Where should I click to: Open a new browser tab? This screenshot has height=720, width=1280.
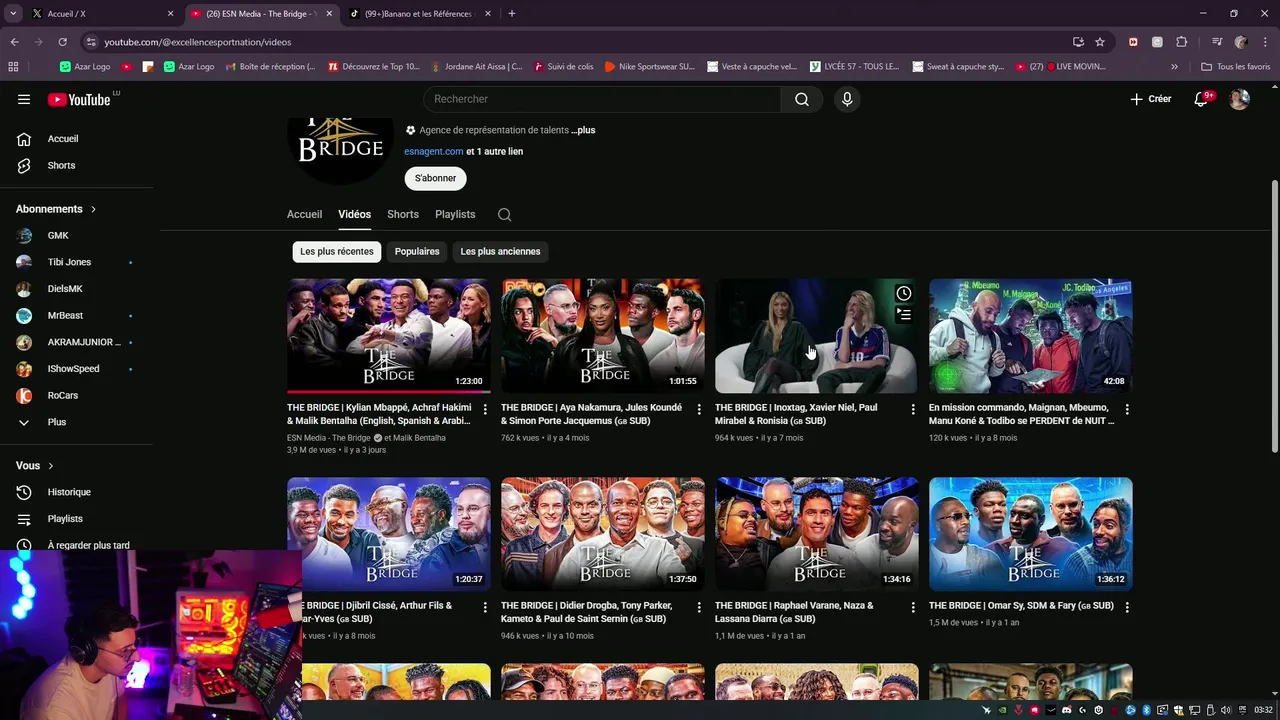point(512,14)
